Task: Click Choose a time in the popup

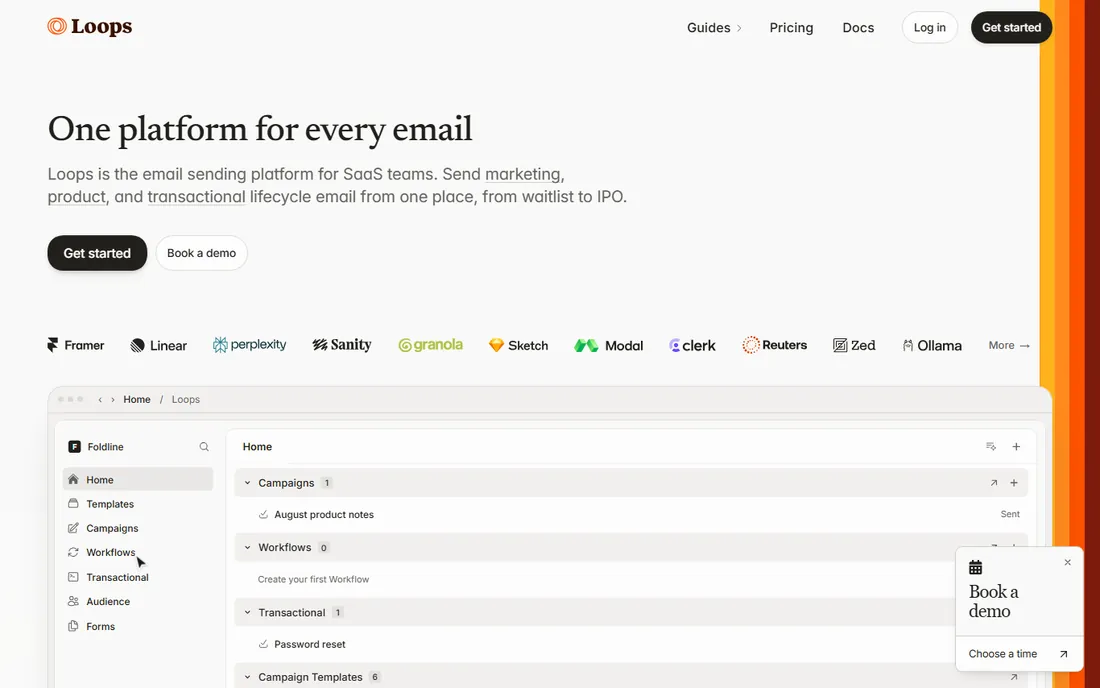Action: [1019, 654]
